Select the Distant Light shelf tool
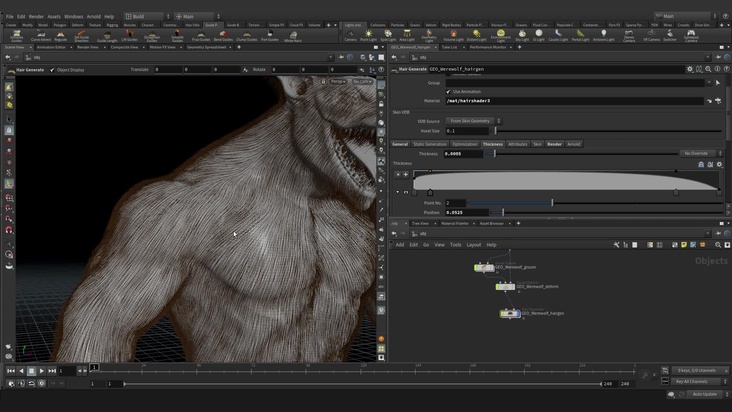 pos(475,35)
